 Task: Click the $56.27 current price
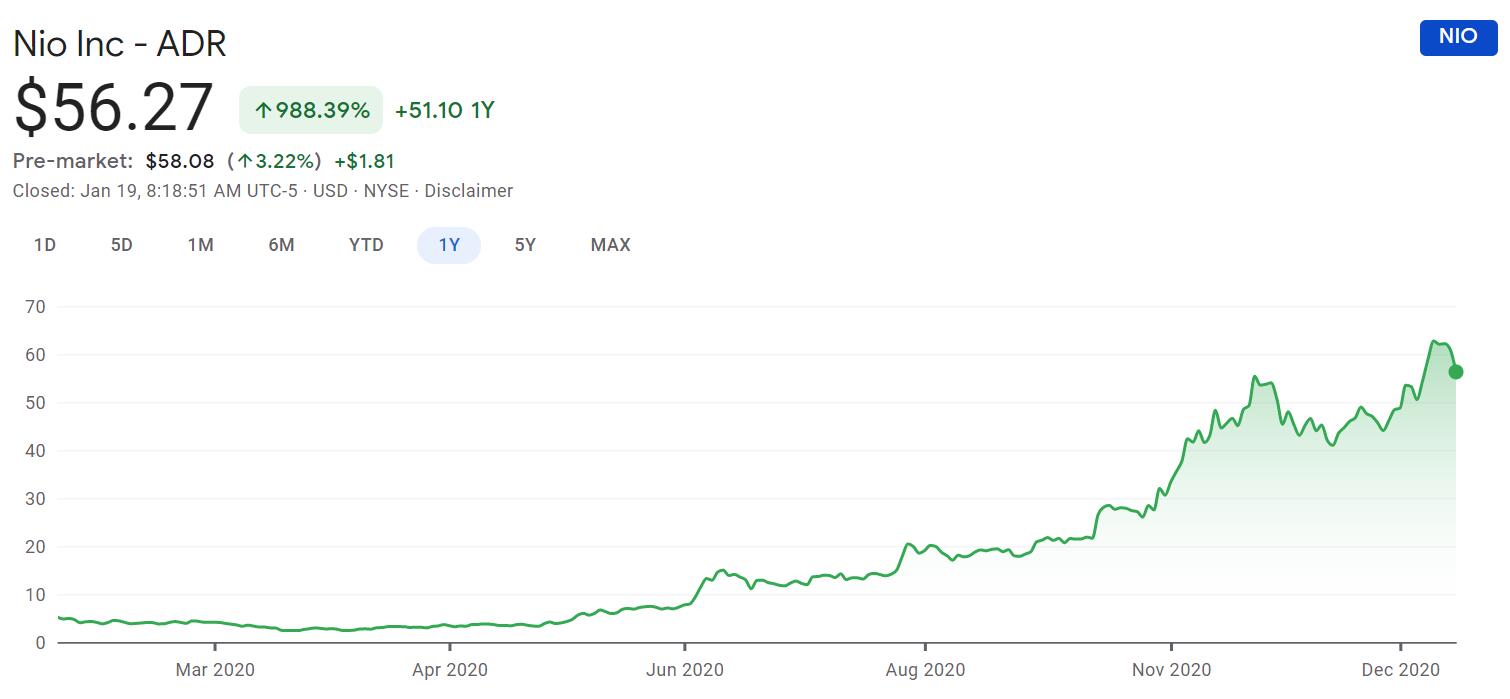[113, 108]
